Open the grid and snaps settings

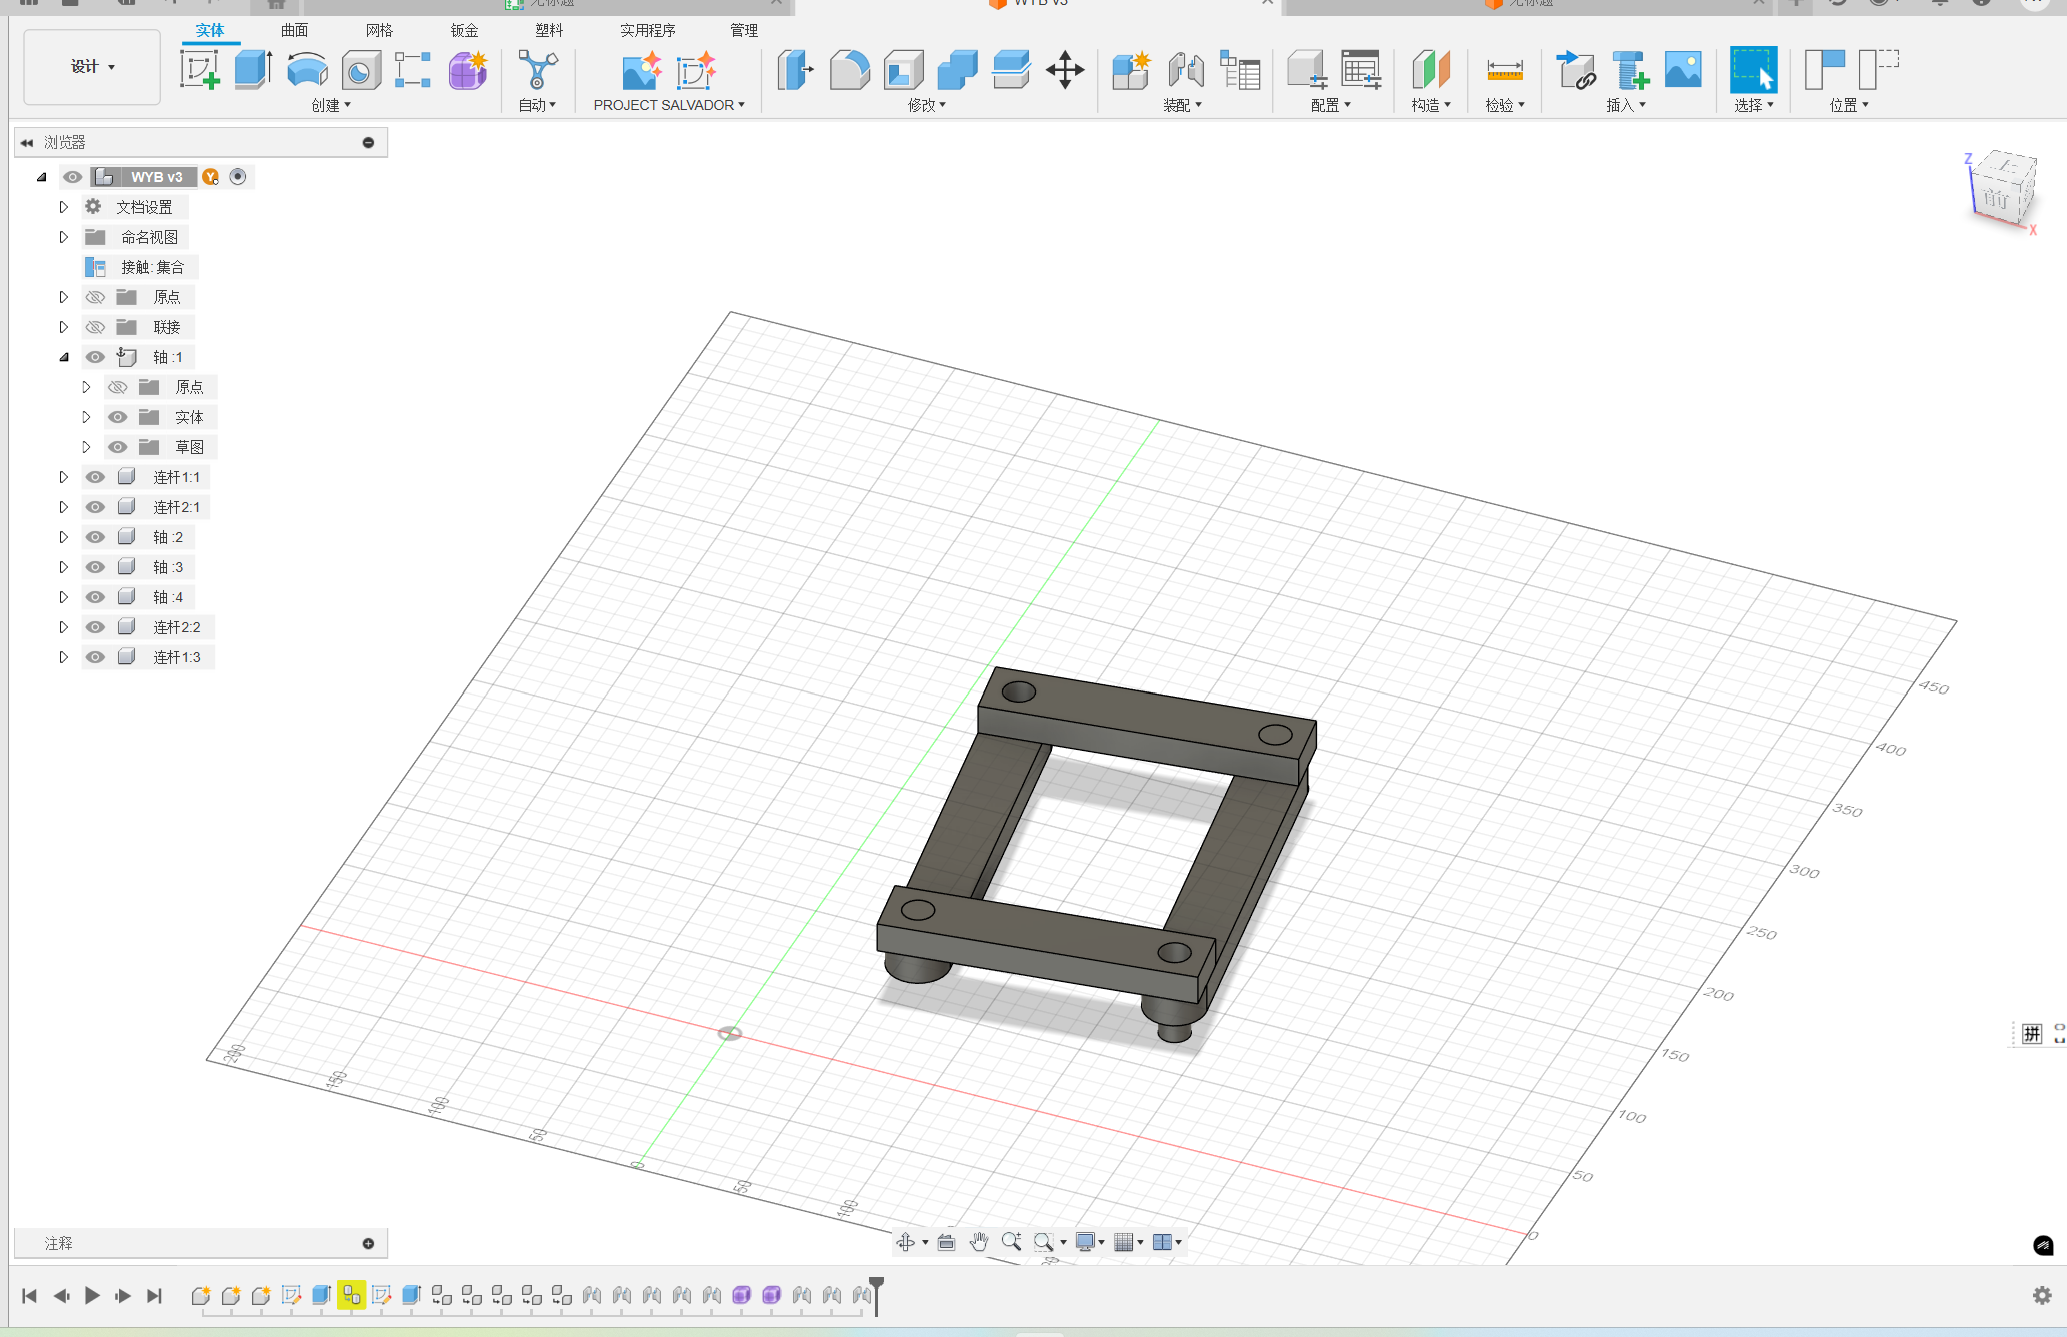pyautogui.click(x=1128, y=1242)
